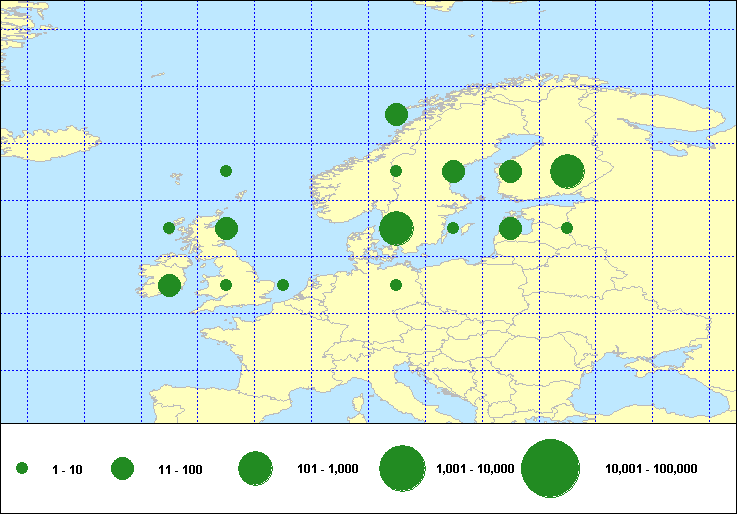Image resolution: width=737 pixels, height=514 pixels.
Task: Select the 1,001 - 10,000 legend circle
Action: (403, 468)
